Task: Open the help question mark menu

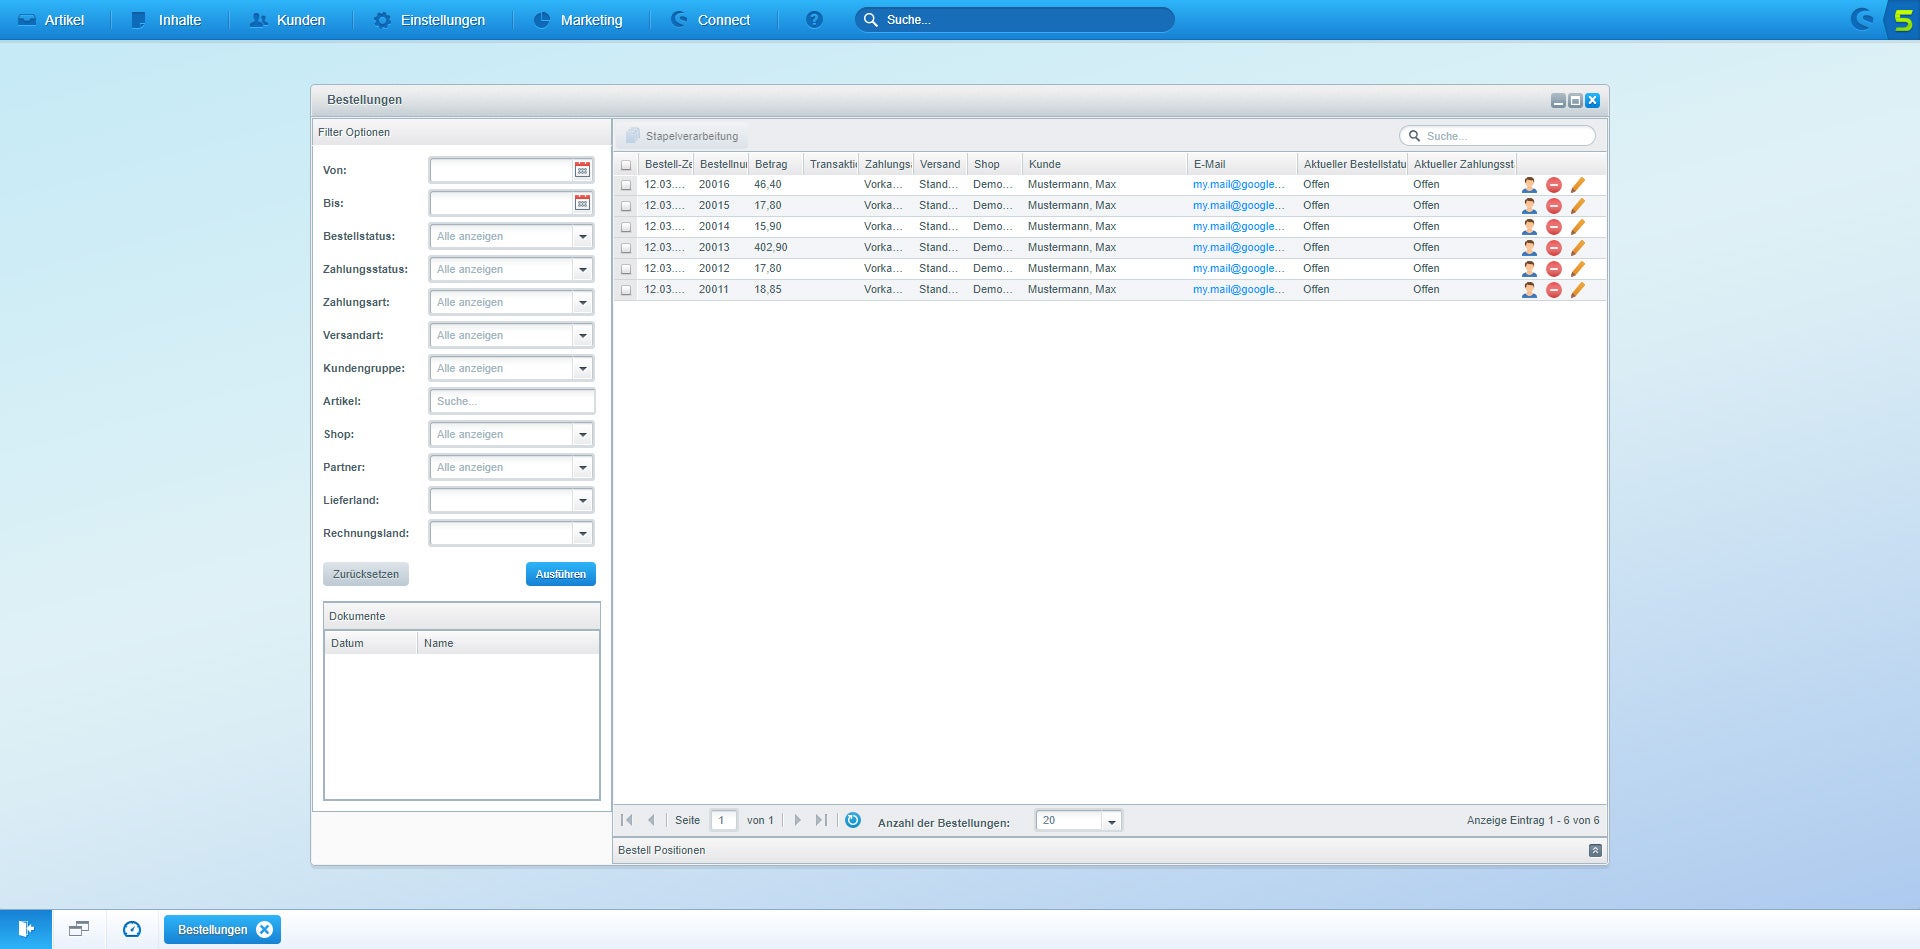Action: click(x=814, y=19)
